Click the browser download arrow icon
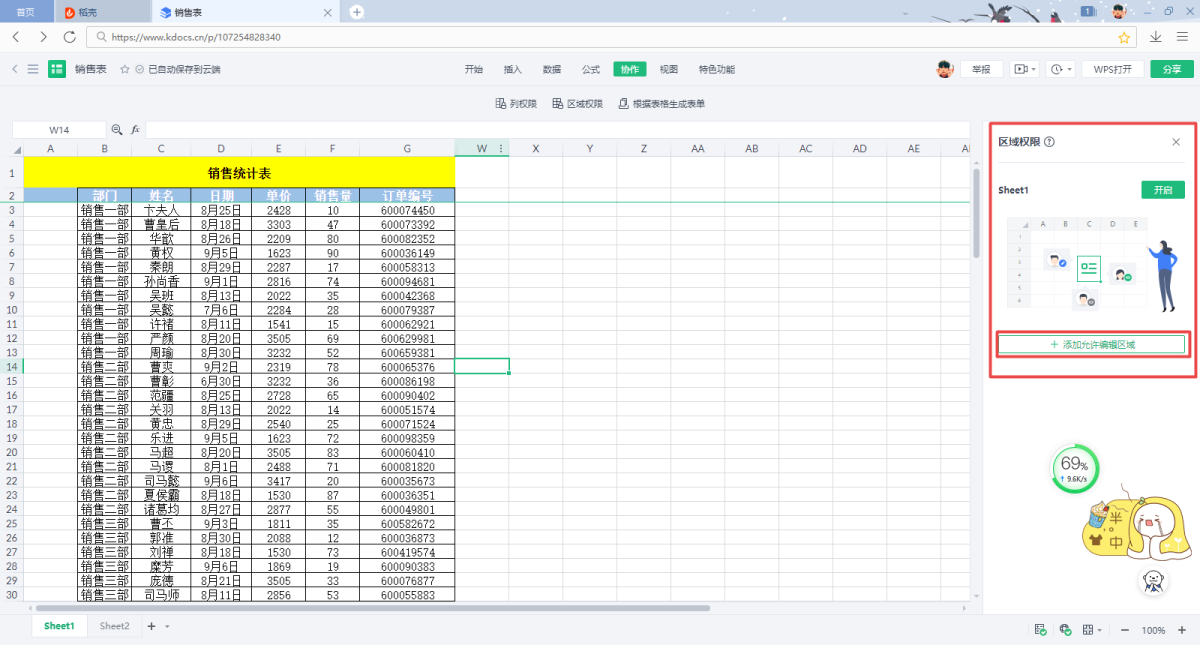 [1156, 37]
